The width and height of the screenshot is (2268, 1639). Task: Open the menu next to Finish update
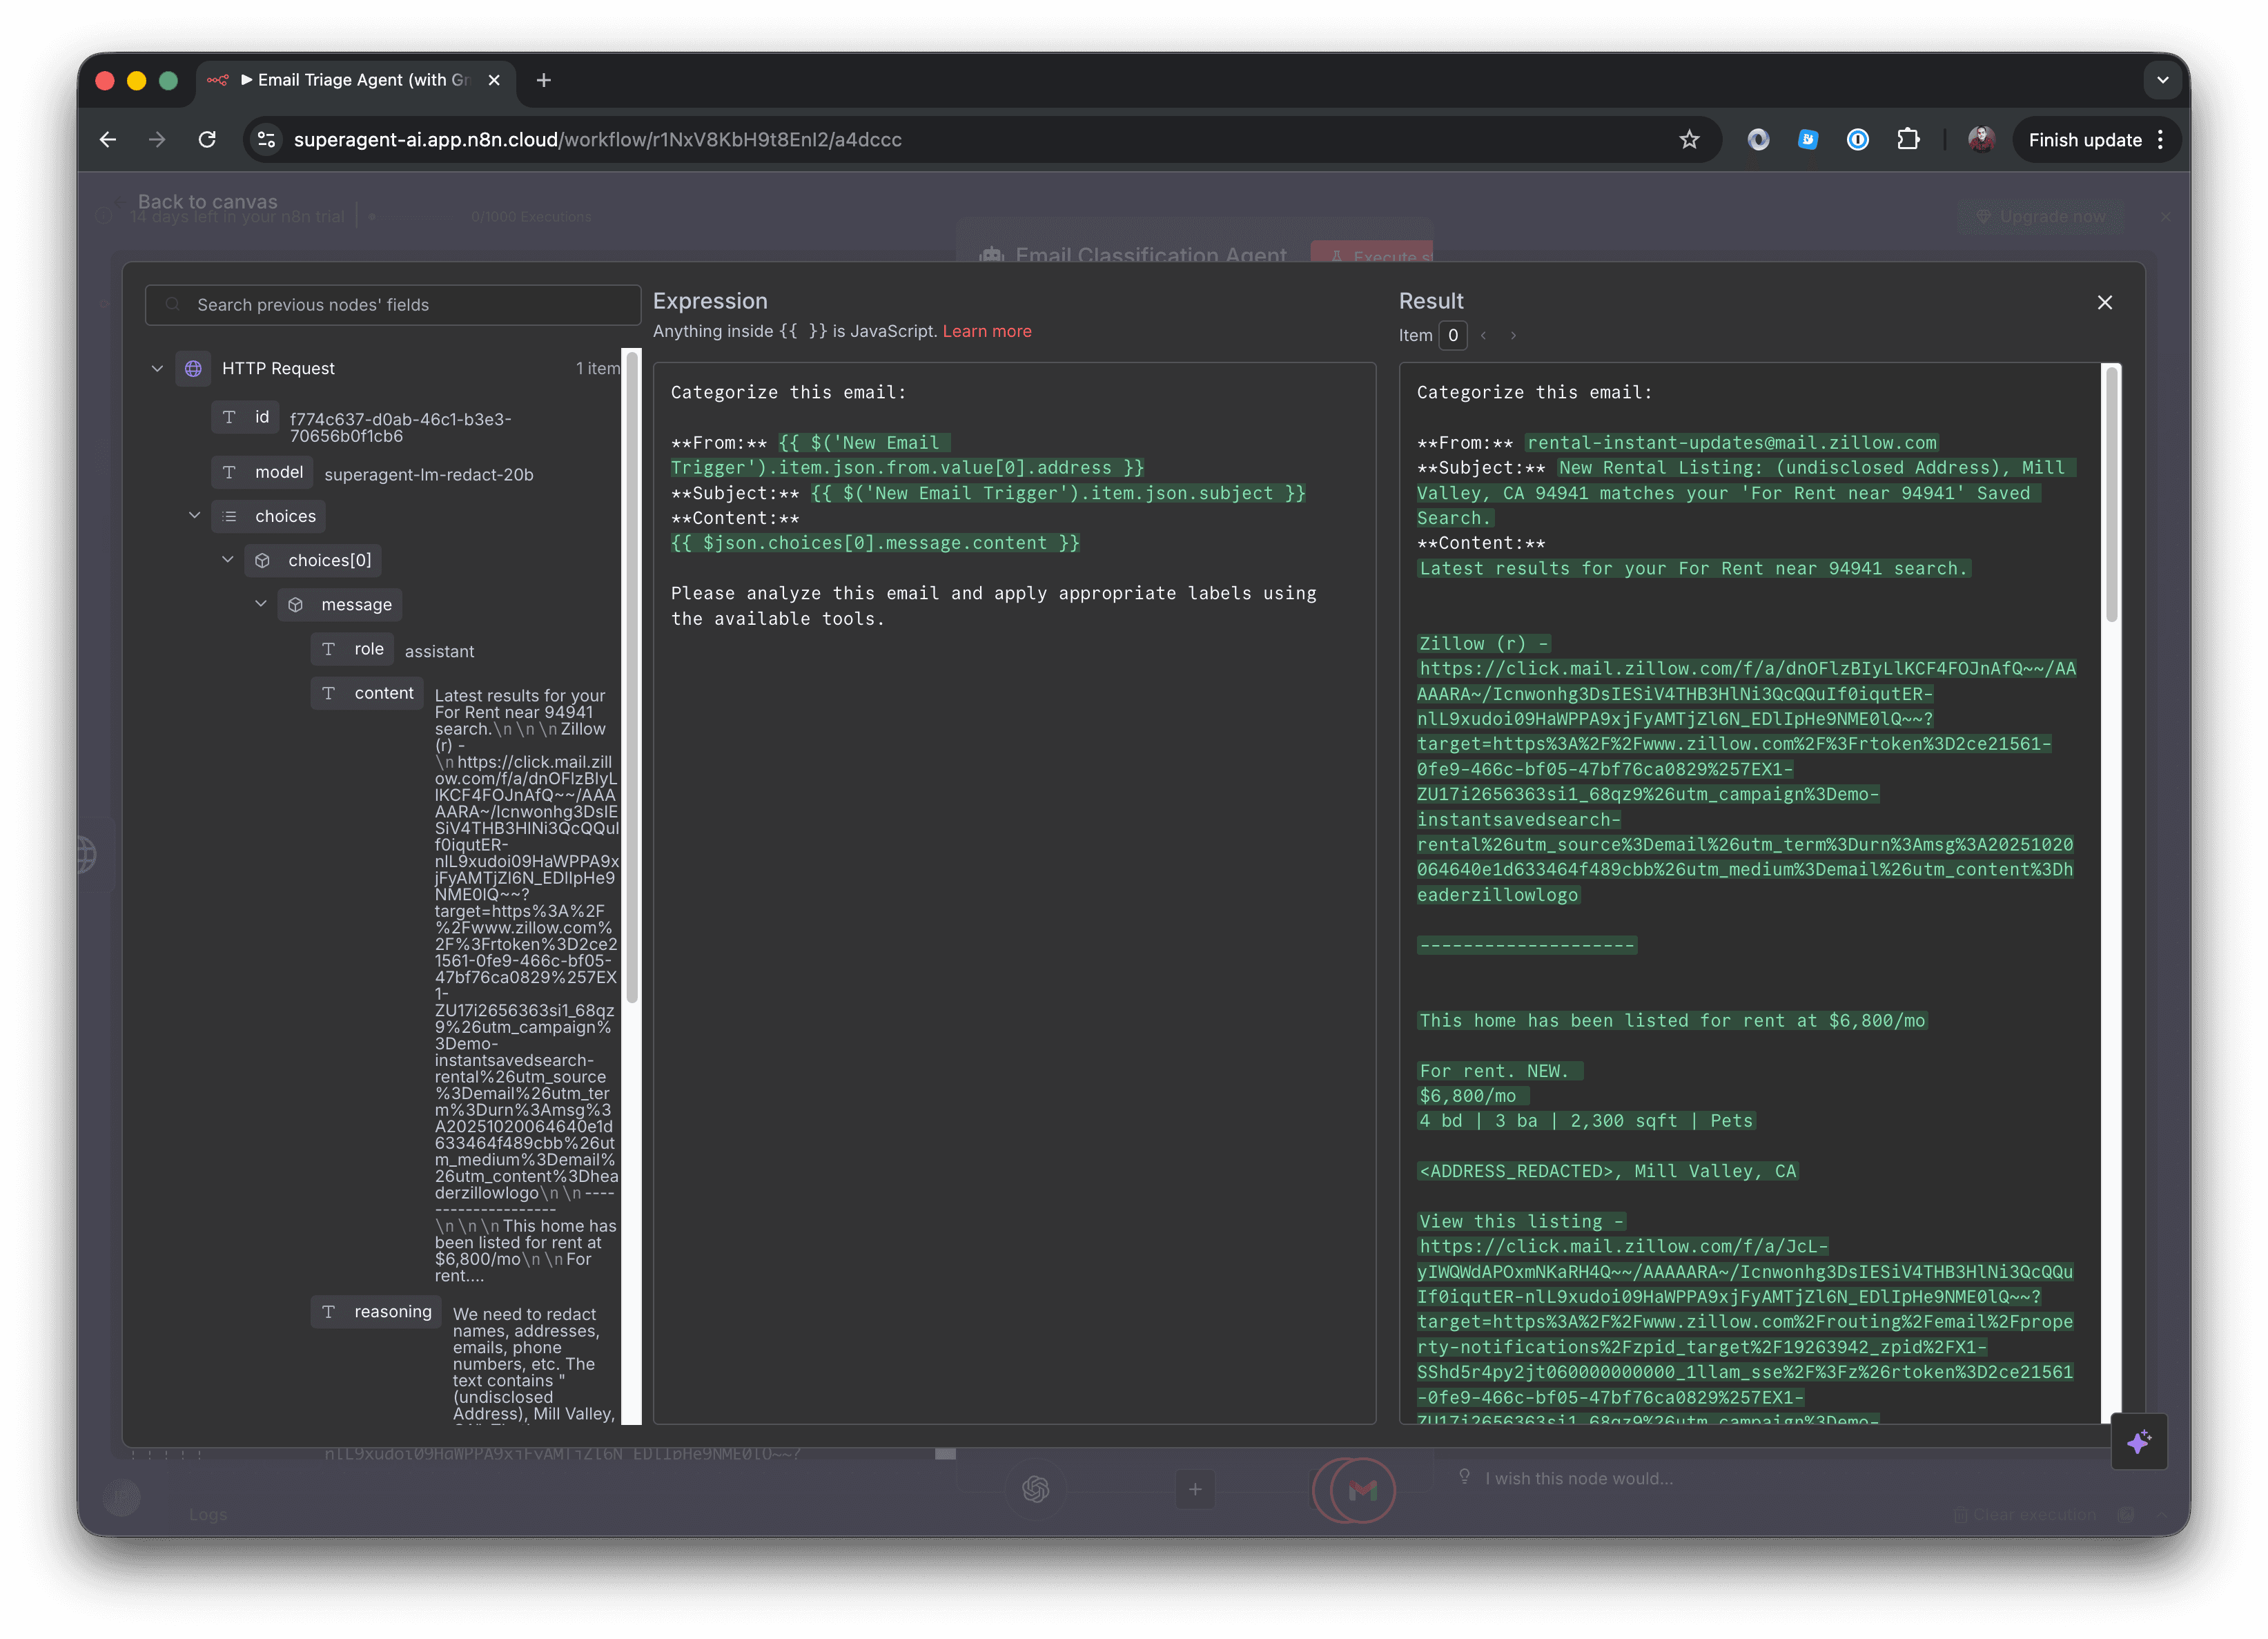click(x=2160, y=140)
